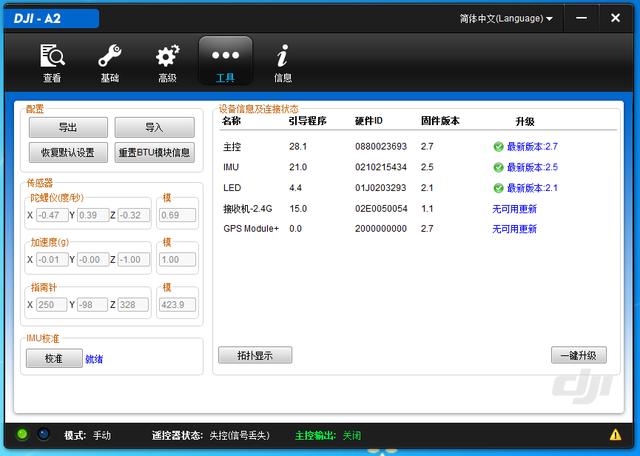Click bootloader value 28.1
640x456 pixels.
[x=298, y=147]
